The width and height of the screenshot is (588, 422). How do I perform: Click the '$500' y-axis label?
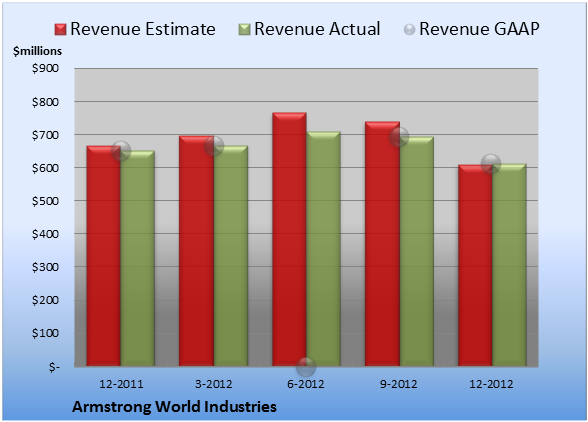coord(45,201)
